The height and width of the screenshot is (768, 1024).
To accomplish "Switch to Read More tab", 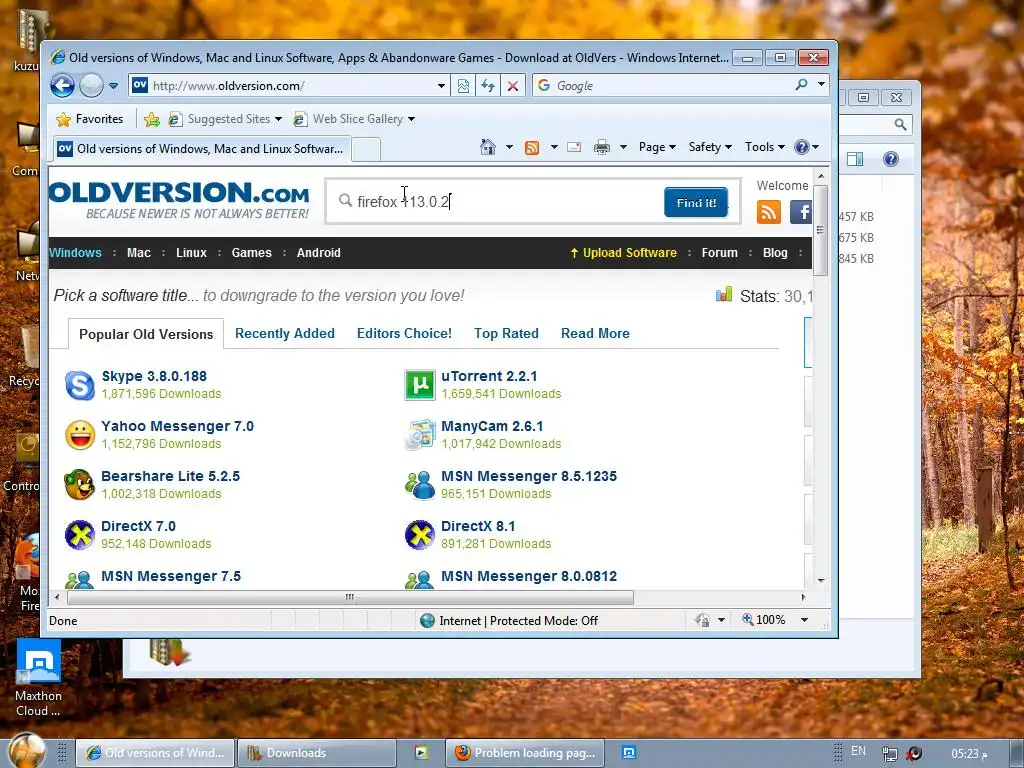I will [x=595, y=333].
